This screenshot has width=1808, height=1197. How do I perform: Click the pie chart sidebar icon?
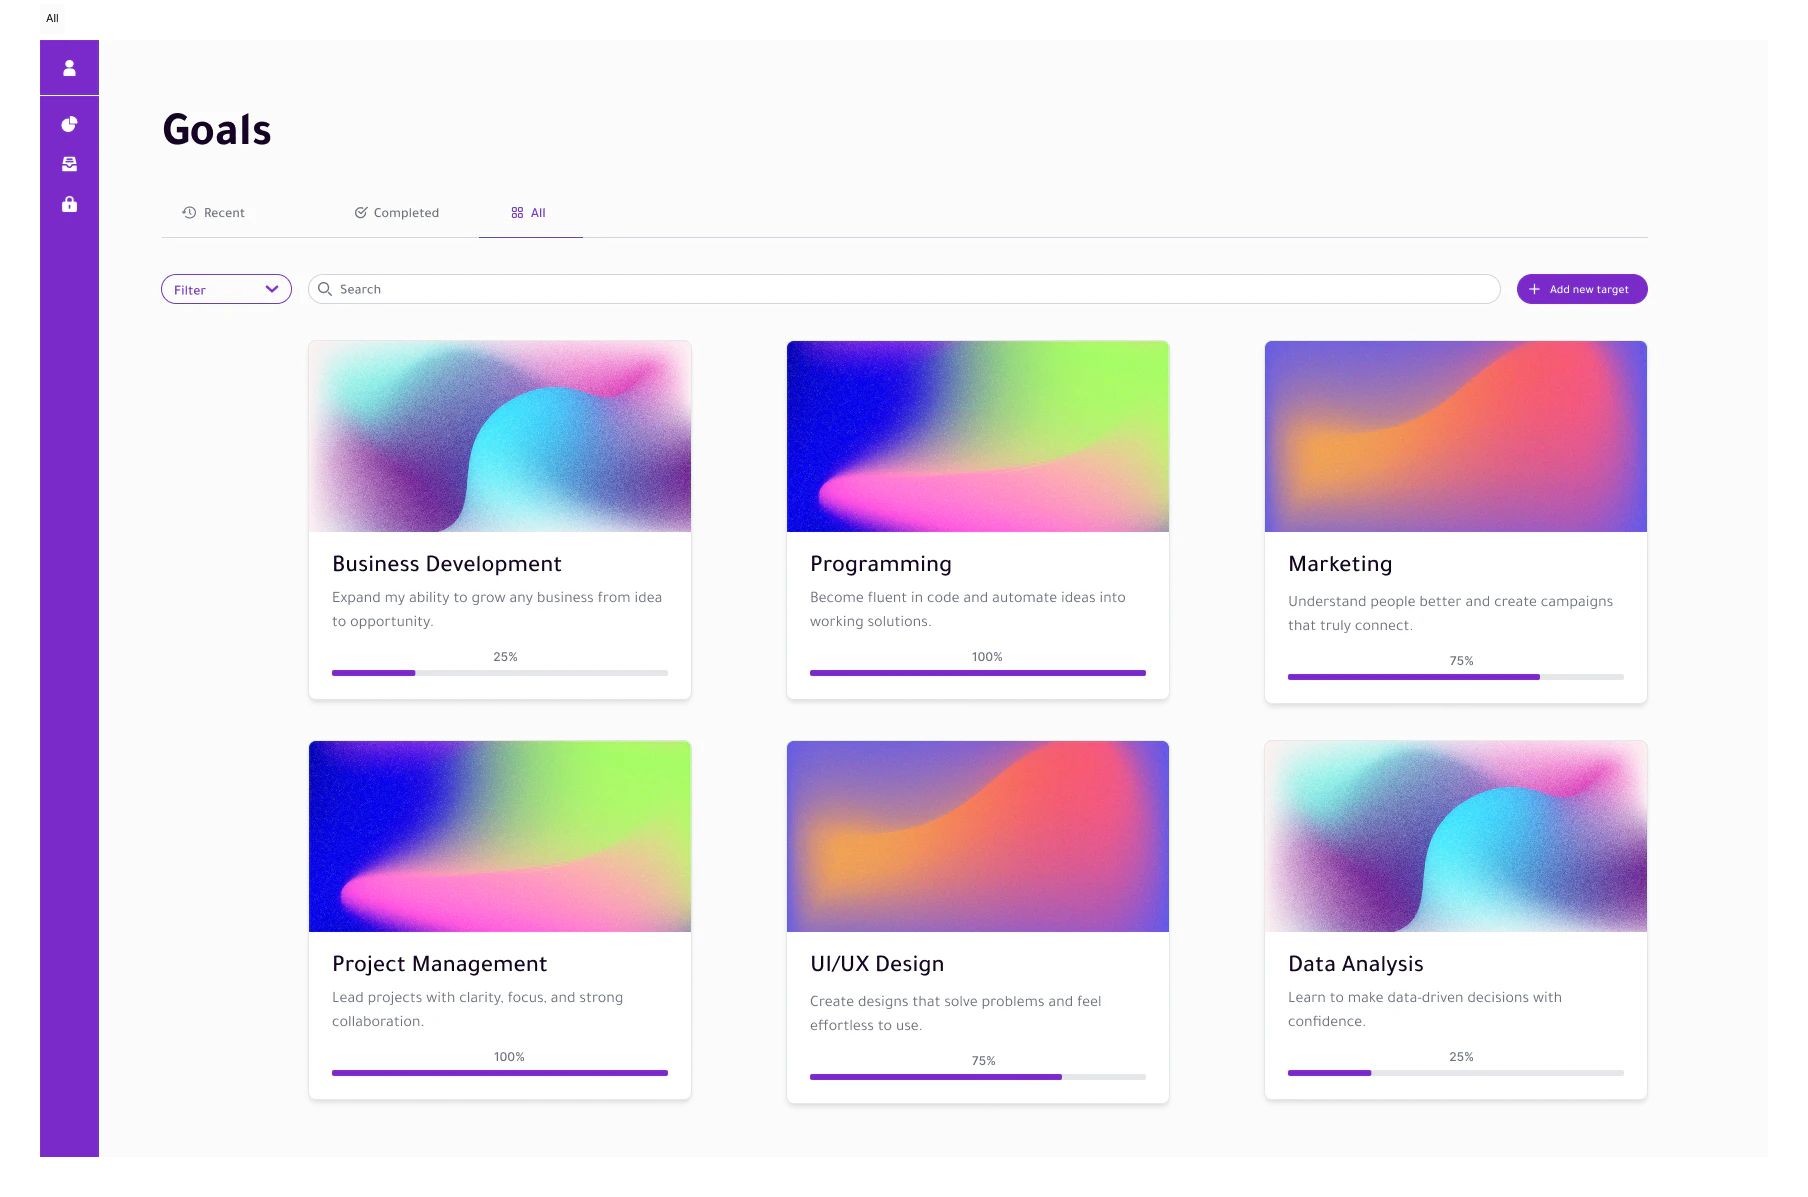click(x=69, y=124)
